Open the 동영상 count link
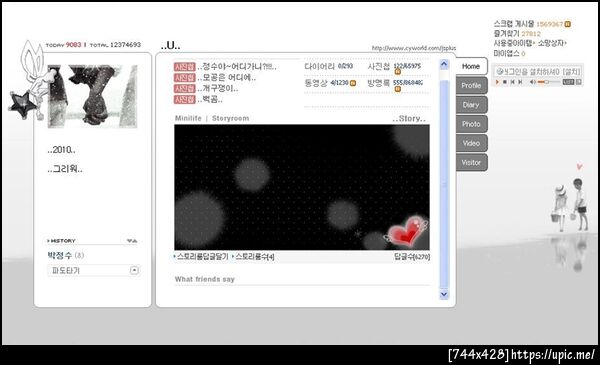The image size is (600, 365). 326,83
